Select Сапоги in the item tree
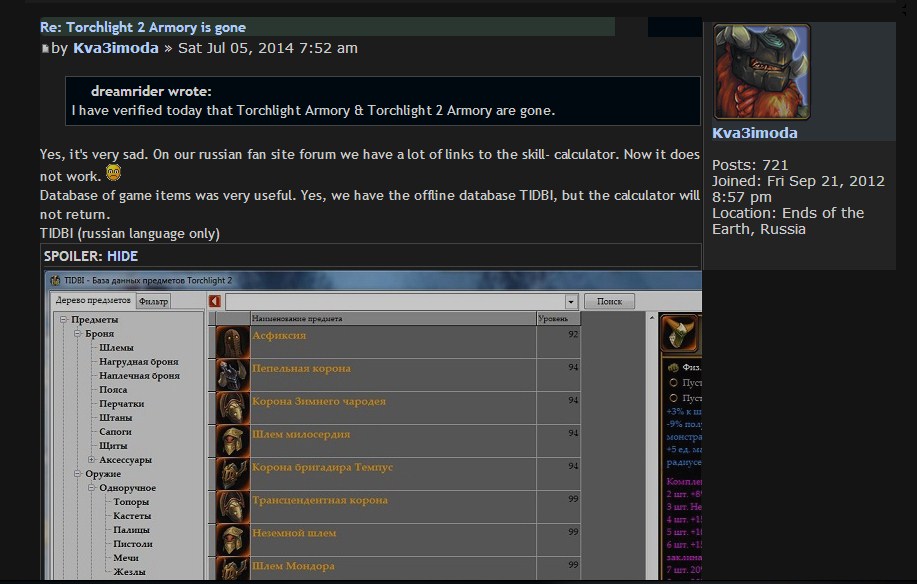This screenshot has height=584, width=917. 115,431
